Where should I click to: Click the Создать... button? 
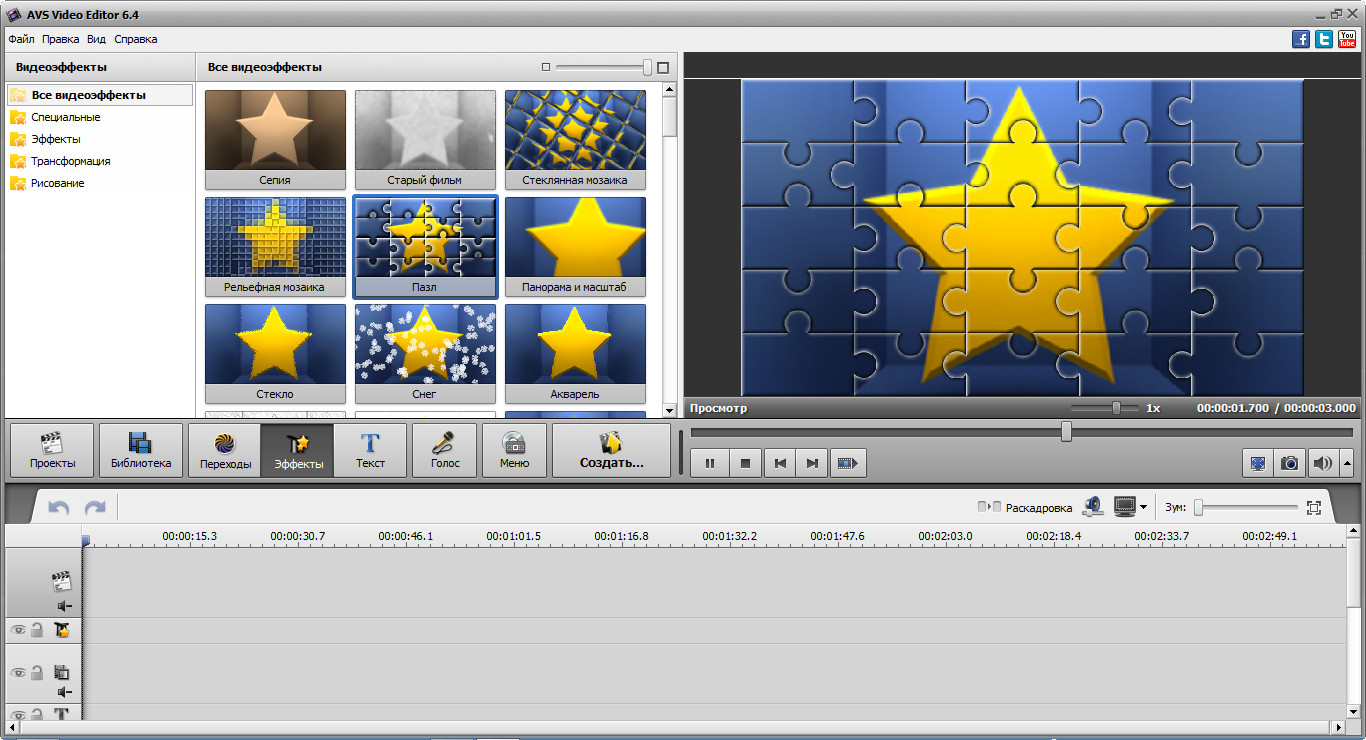tap(611, 451)
